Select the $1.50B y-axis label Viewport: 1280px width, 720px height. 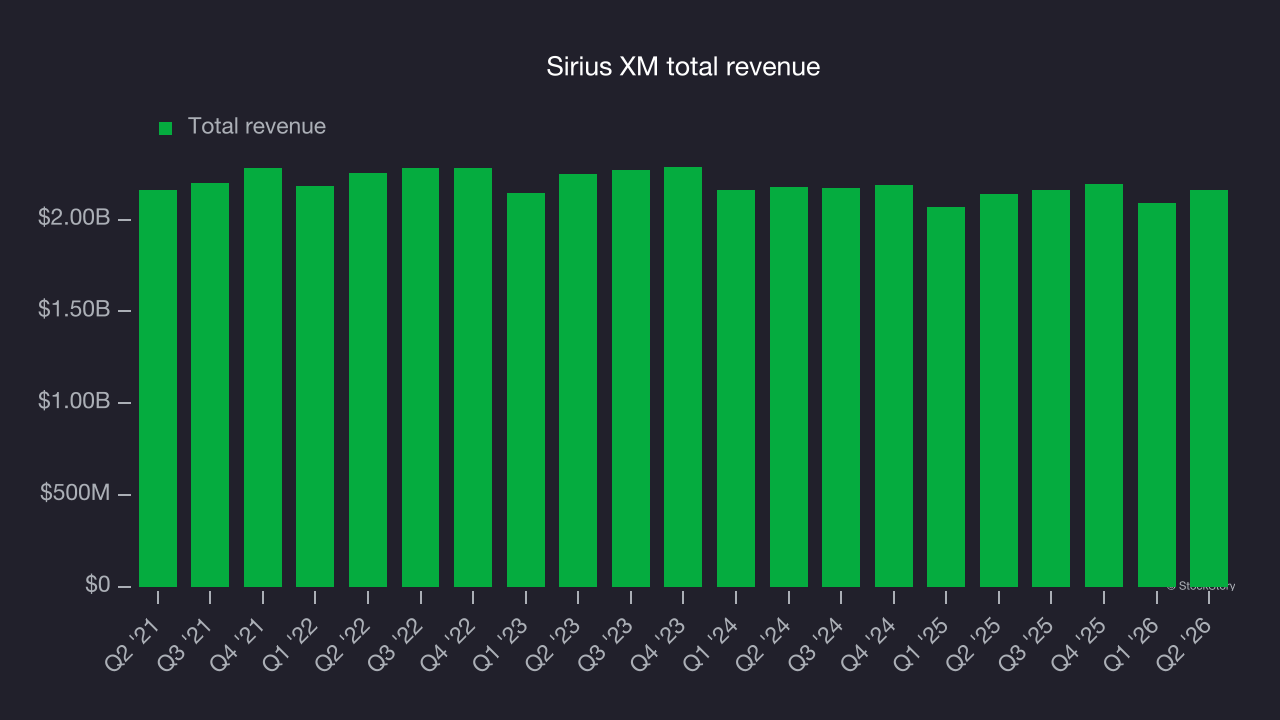click(x=74, y=310)
